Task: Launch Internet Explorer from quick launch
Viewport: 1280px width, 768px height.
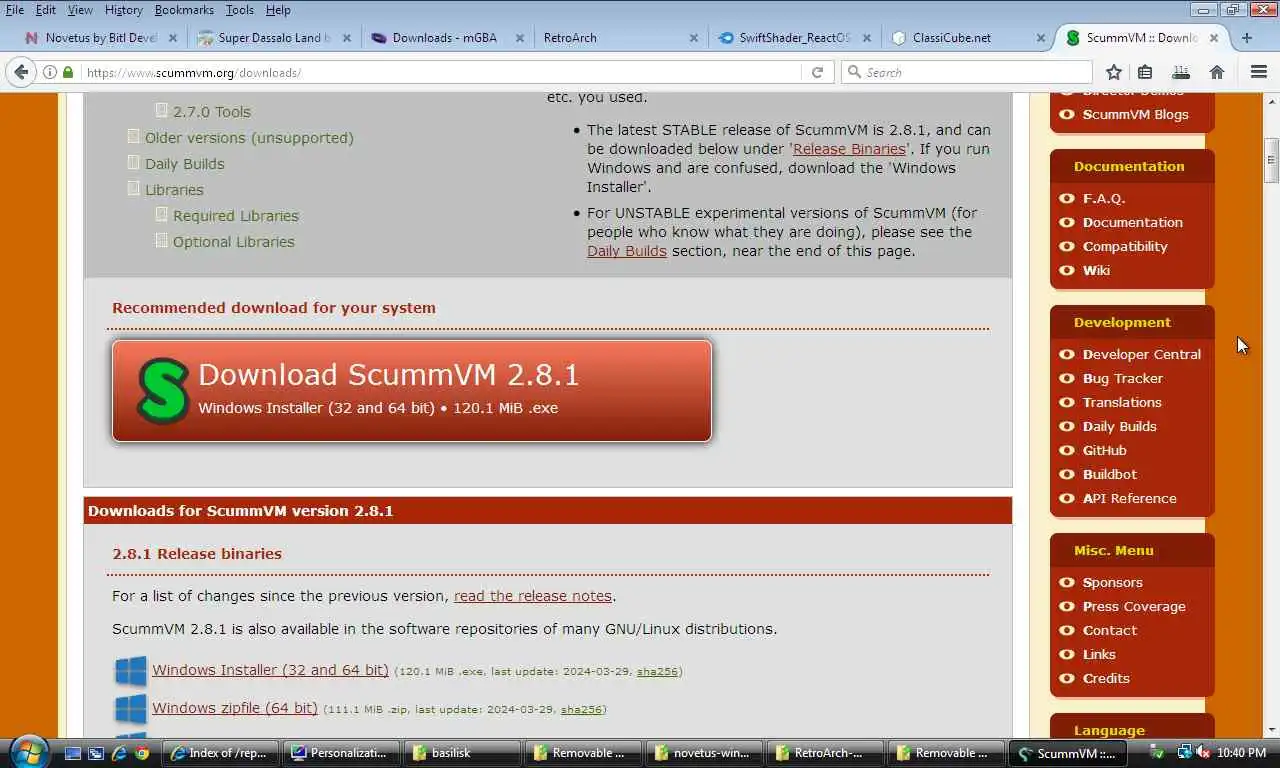Action: [x=119, y=752]
